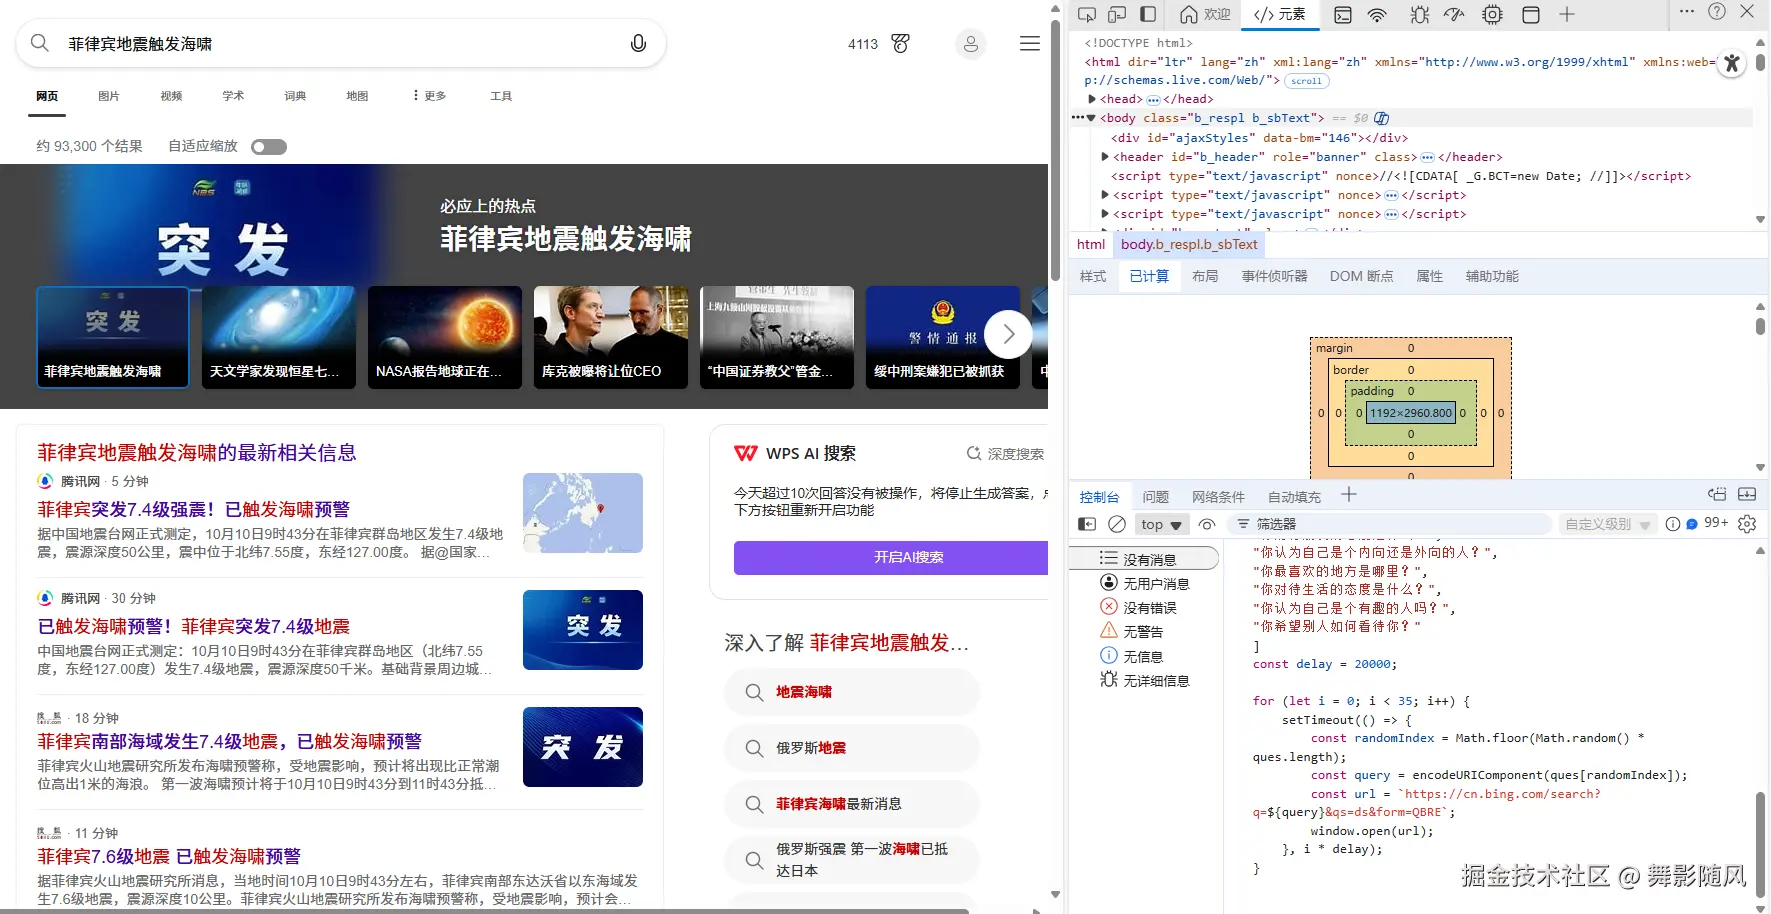Open related search about Russia earthquake
Screen dimensions: 1771x914
pos(851,748)
